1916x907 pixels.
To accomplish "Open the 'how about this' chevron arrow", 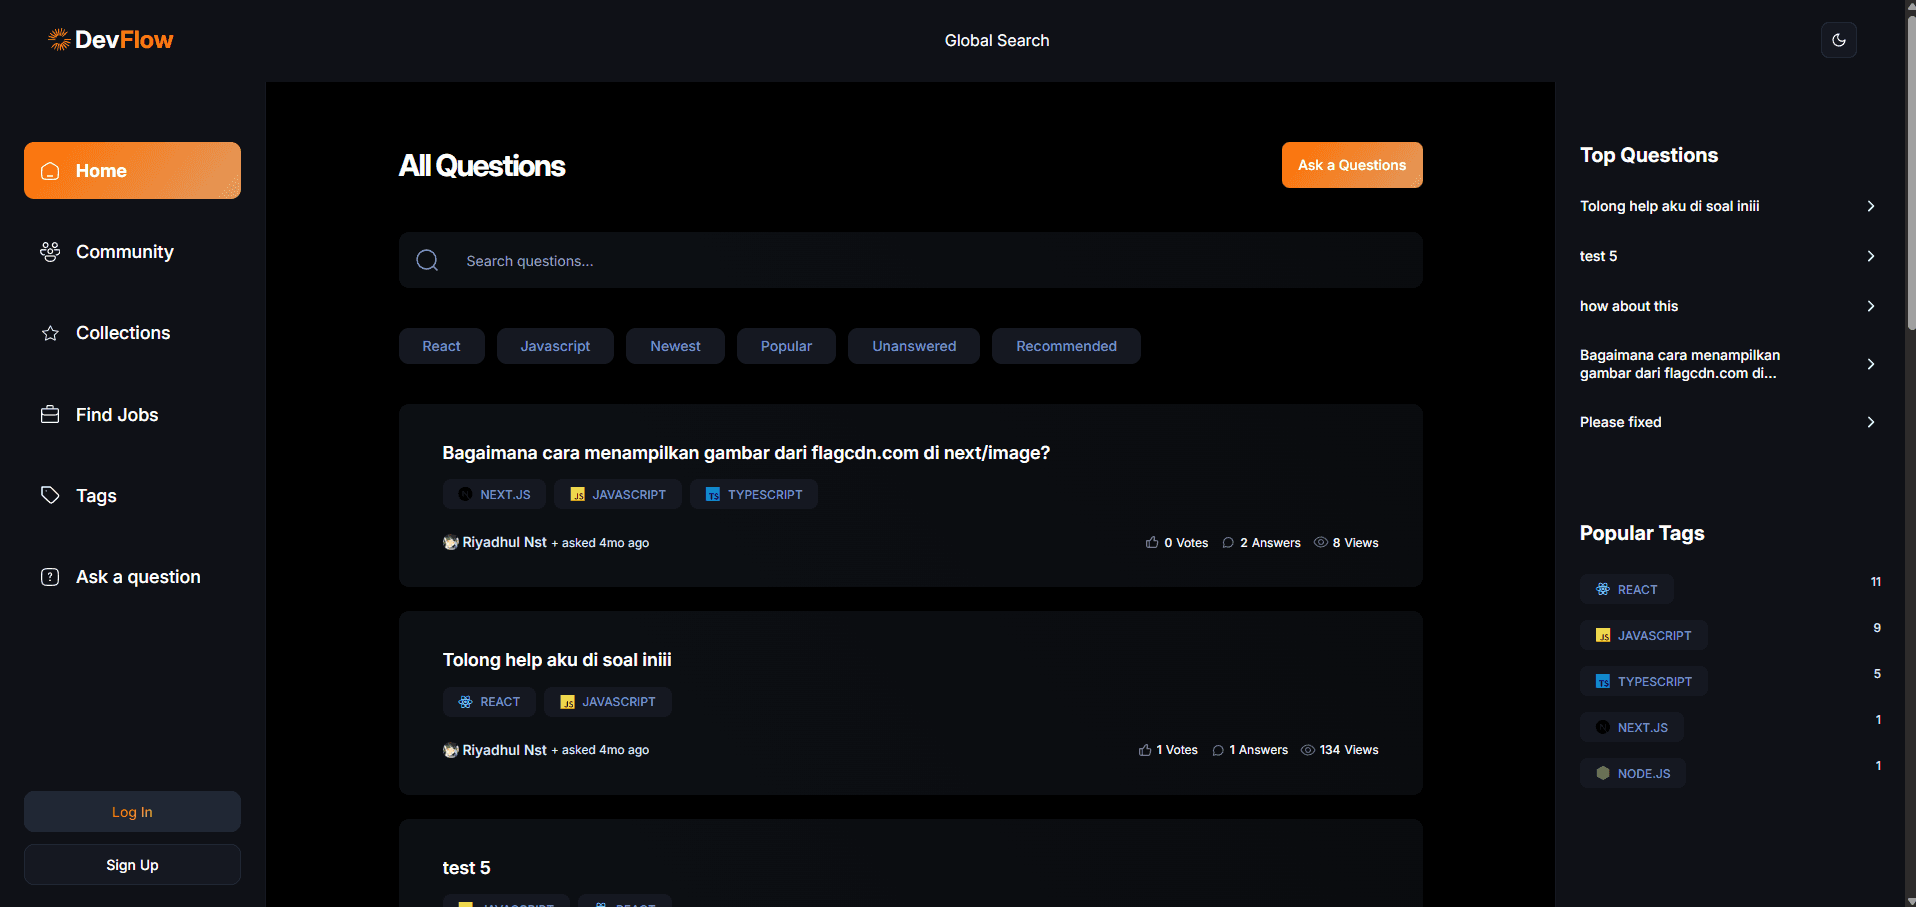I will point(1870,306).
